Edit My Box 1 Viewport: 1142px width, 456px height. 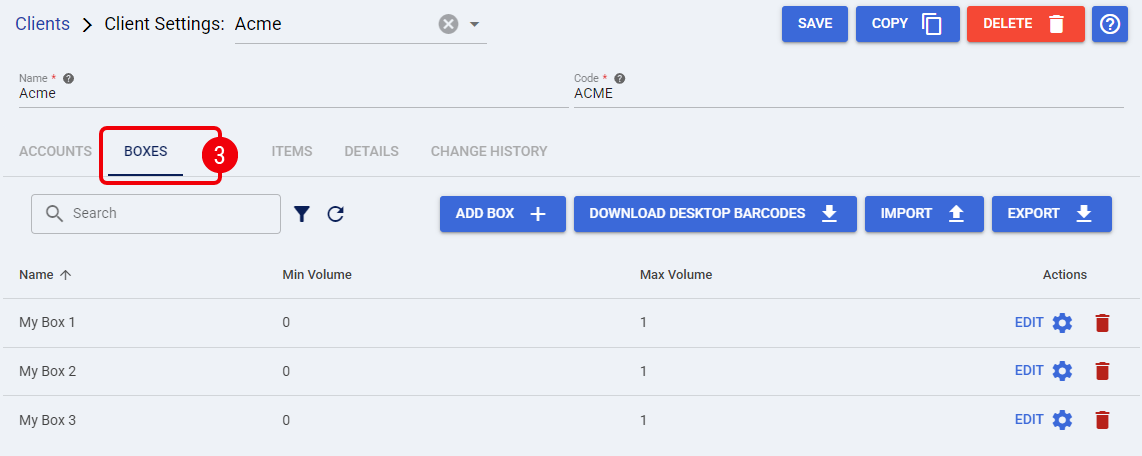click(x=1029, y=322)
